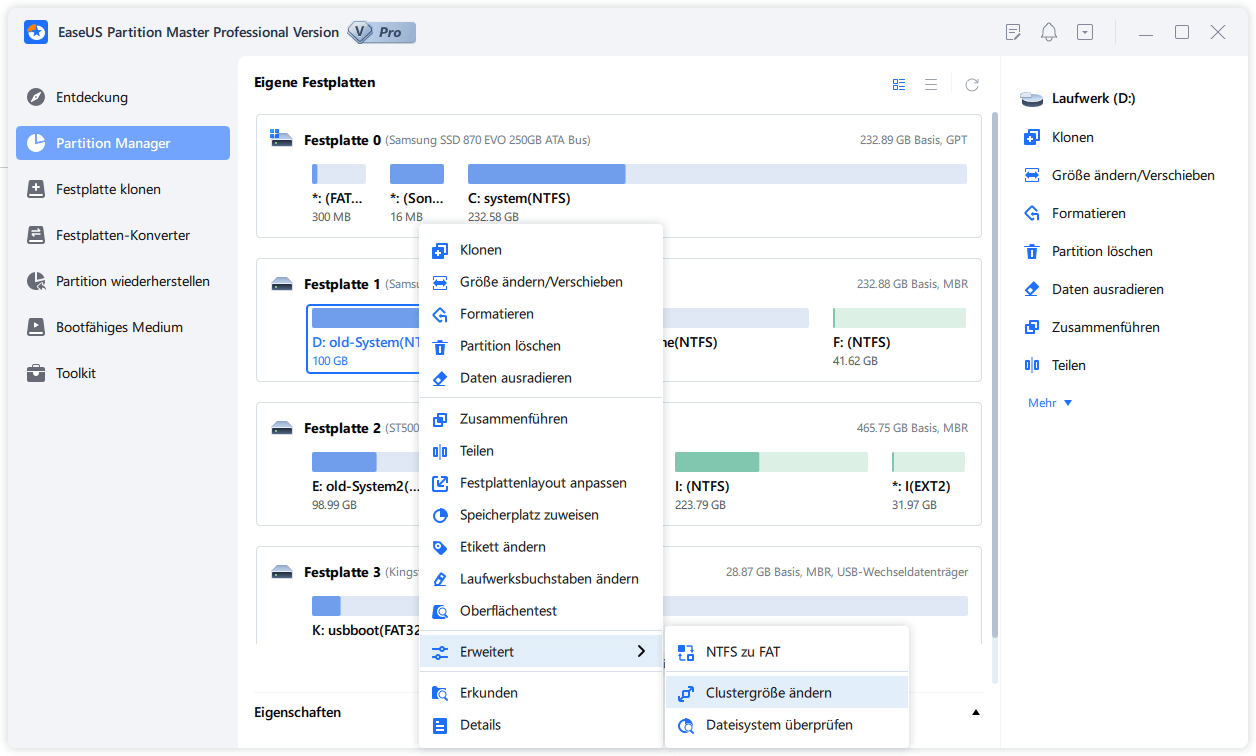
Task: Click the Klonen icon in the right panel
Action: [1032, 137]
